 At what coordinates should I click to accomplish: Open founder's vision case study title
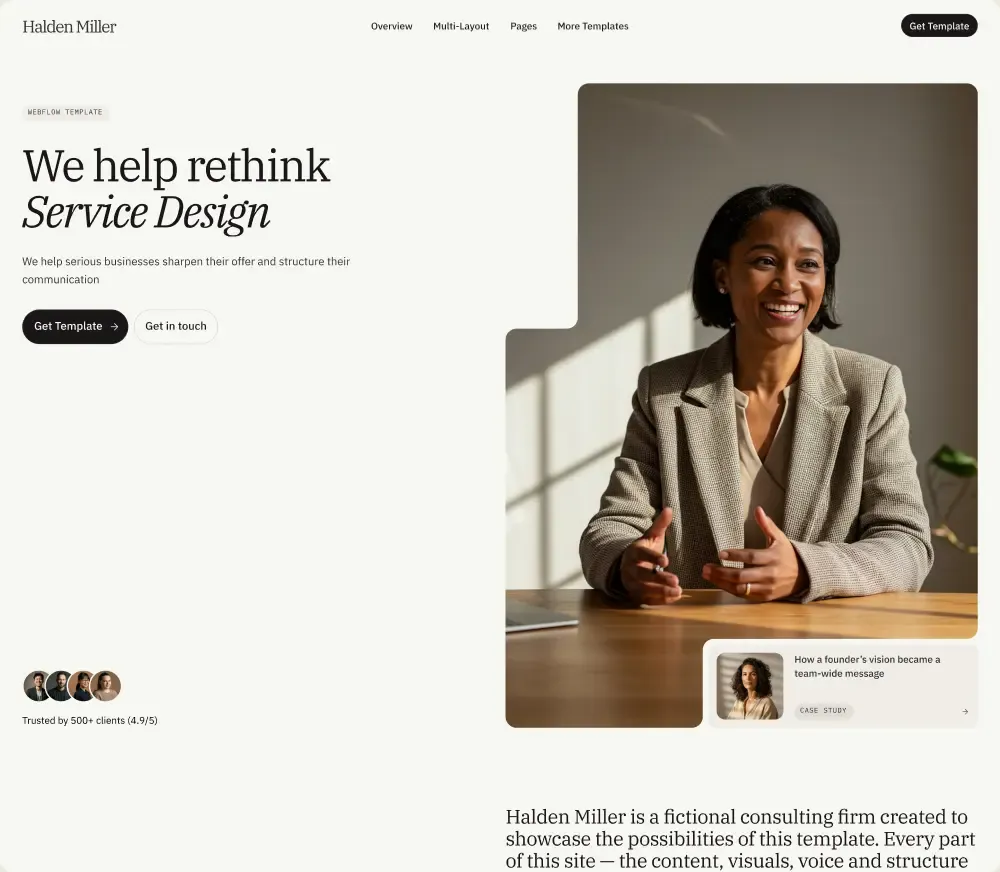click(867, 667)
